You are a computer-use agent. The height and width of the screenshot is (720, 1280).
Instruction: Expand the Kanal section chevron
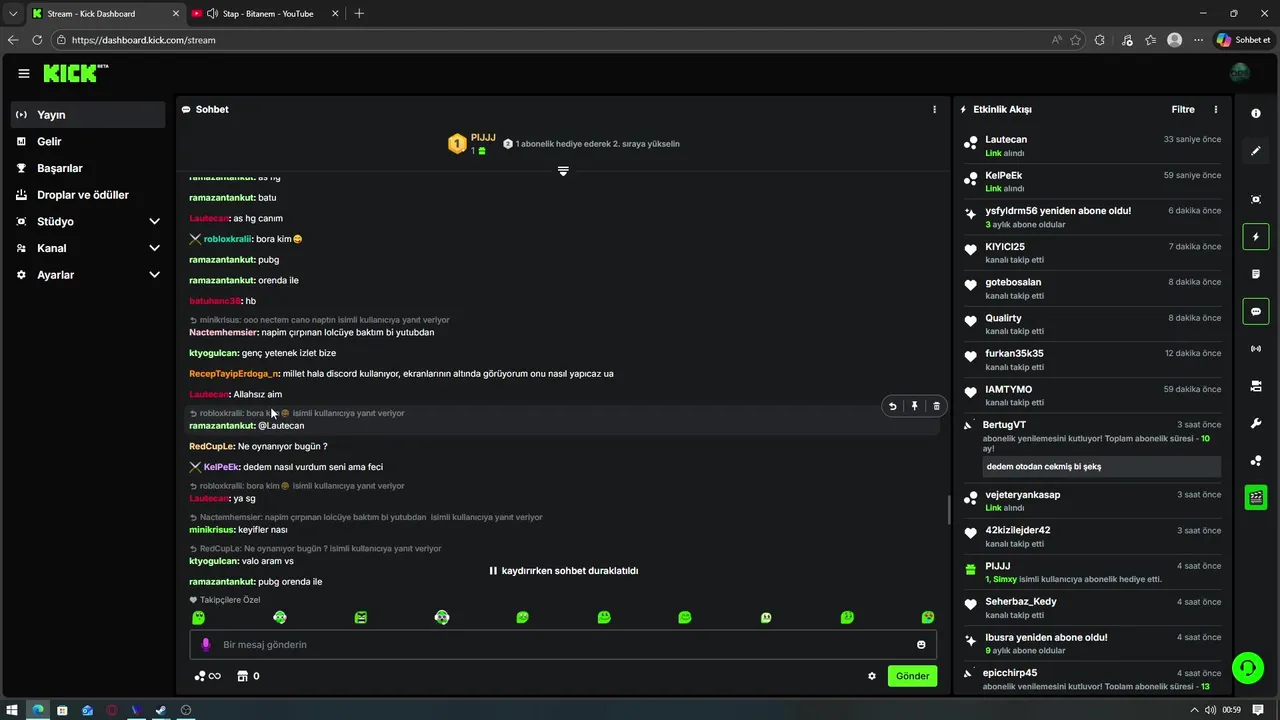154,248
